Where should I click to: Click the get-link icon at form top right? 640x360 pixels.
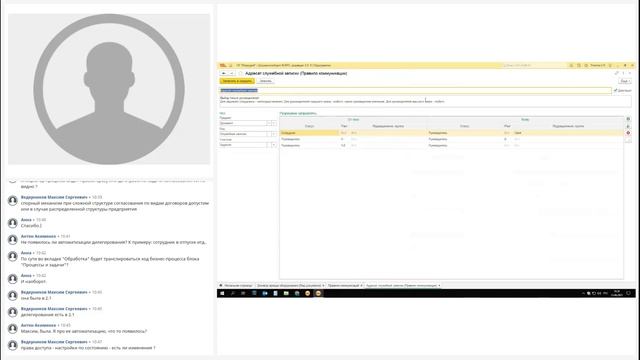point(616,73)
